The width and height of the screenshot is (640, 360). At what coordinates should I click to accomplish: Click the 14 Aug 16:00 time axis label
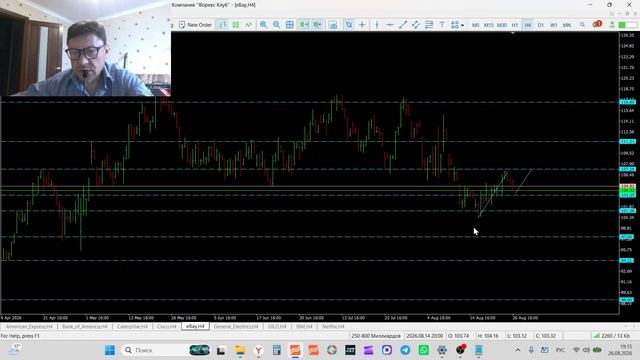(482, 318)
